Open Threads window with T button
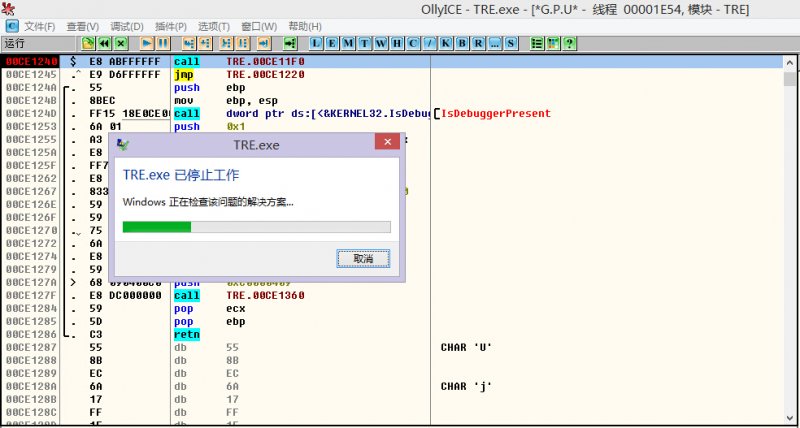Image resolution: width=800 pixels, height=428 pixels. (364, 44)
